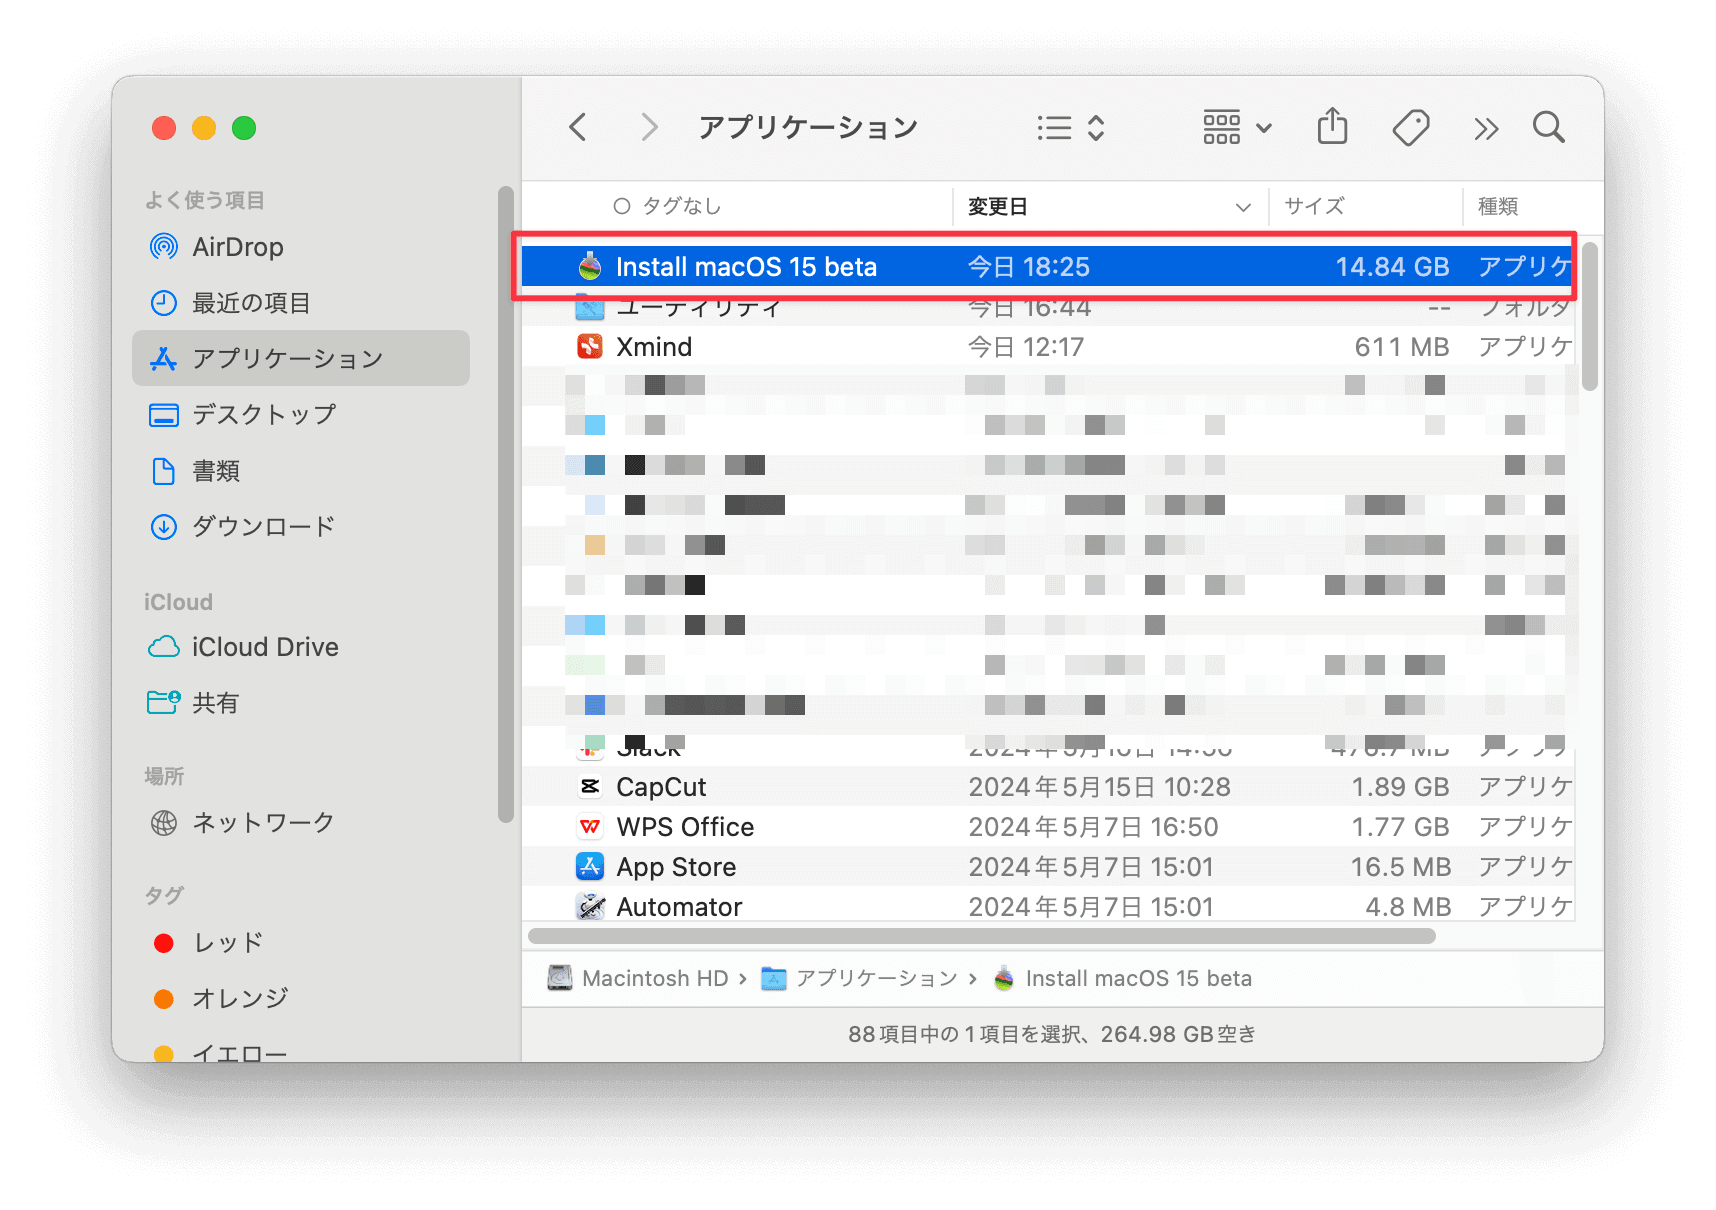
Task: Click the green full-screen window button
Action: point(244,128)
